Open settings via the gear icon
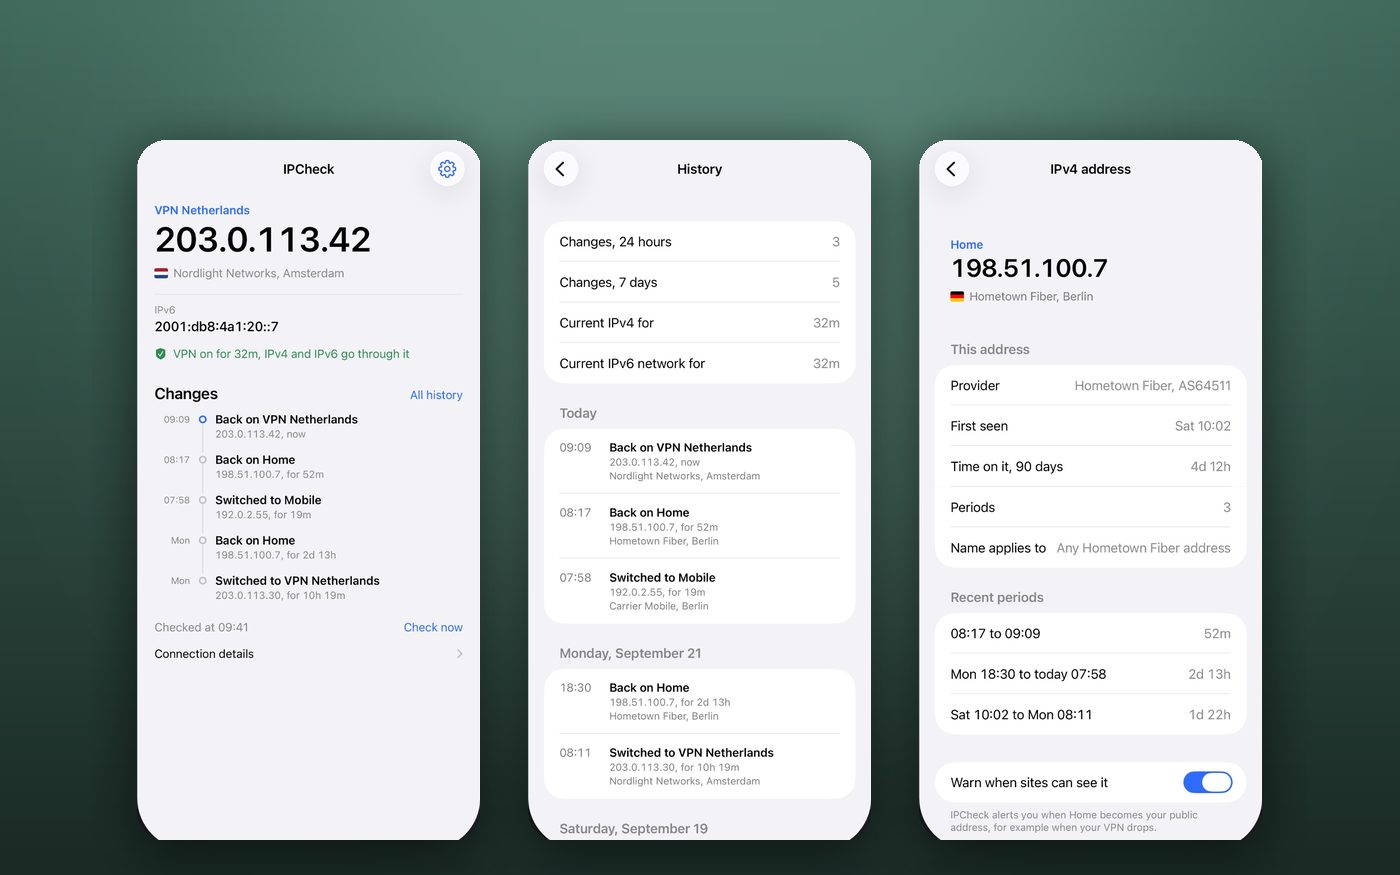 coord(447,169)
